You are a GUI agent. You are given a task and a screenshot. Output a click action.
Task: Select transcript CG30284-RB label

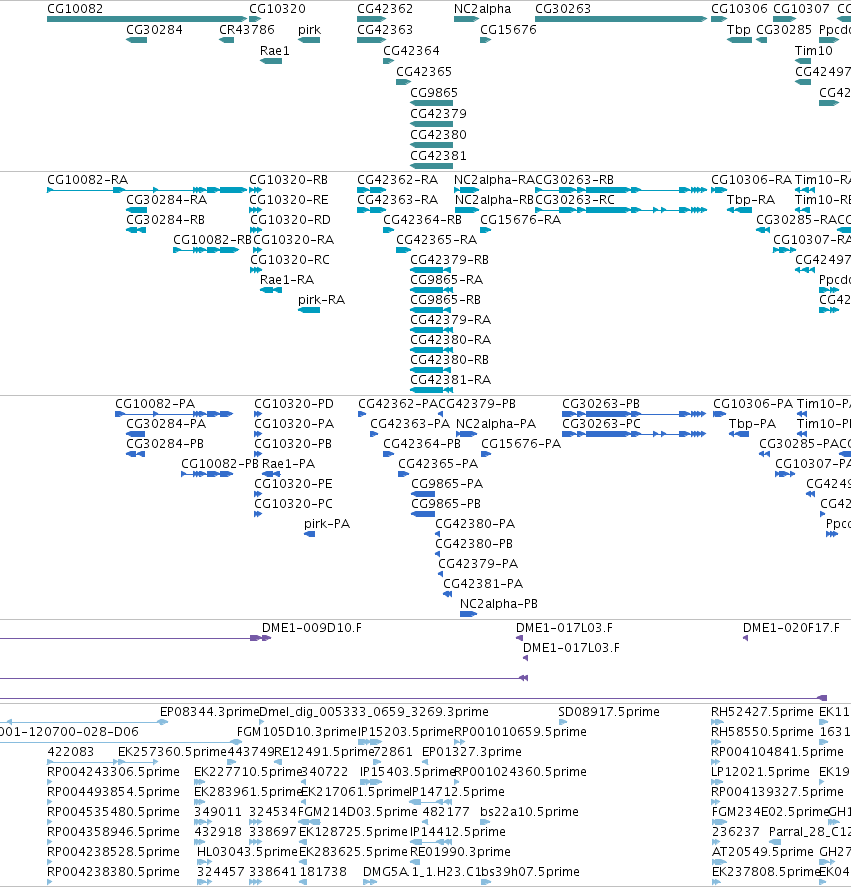pyautogui.click(x=166, y=219)
